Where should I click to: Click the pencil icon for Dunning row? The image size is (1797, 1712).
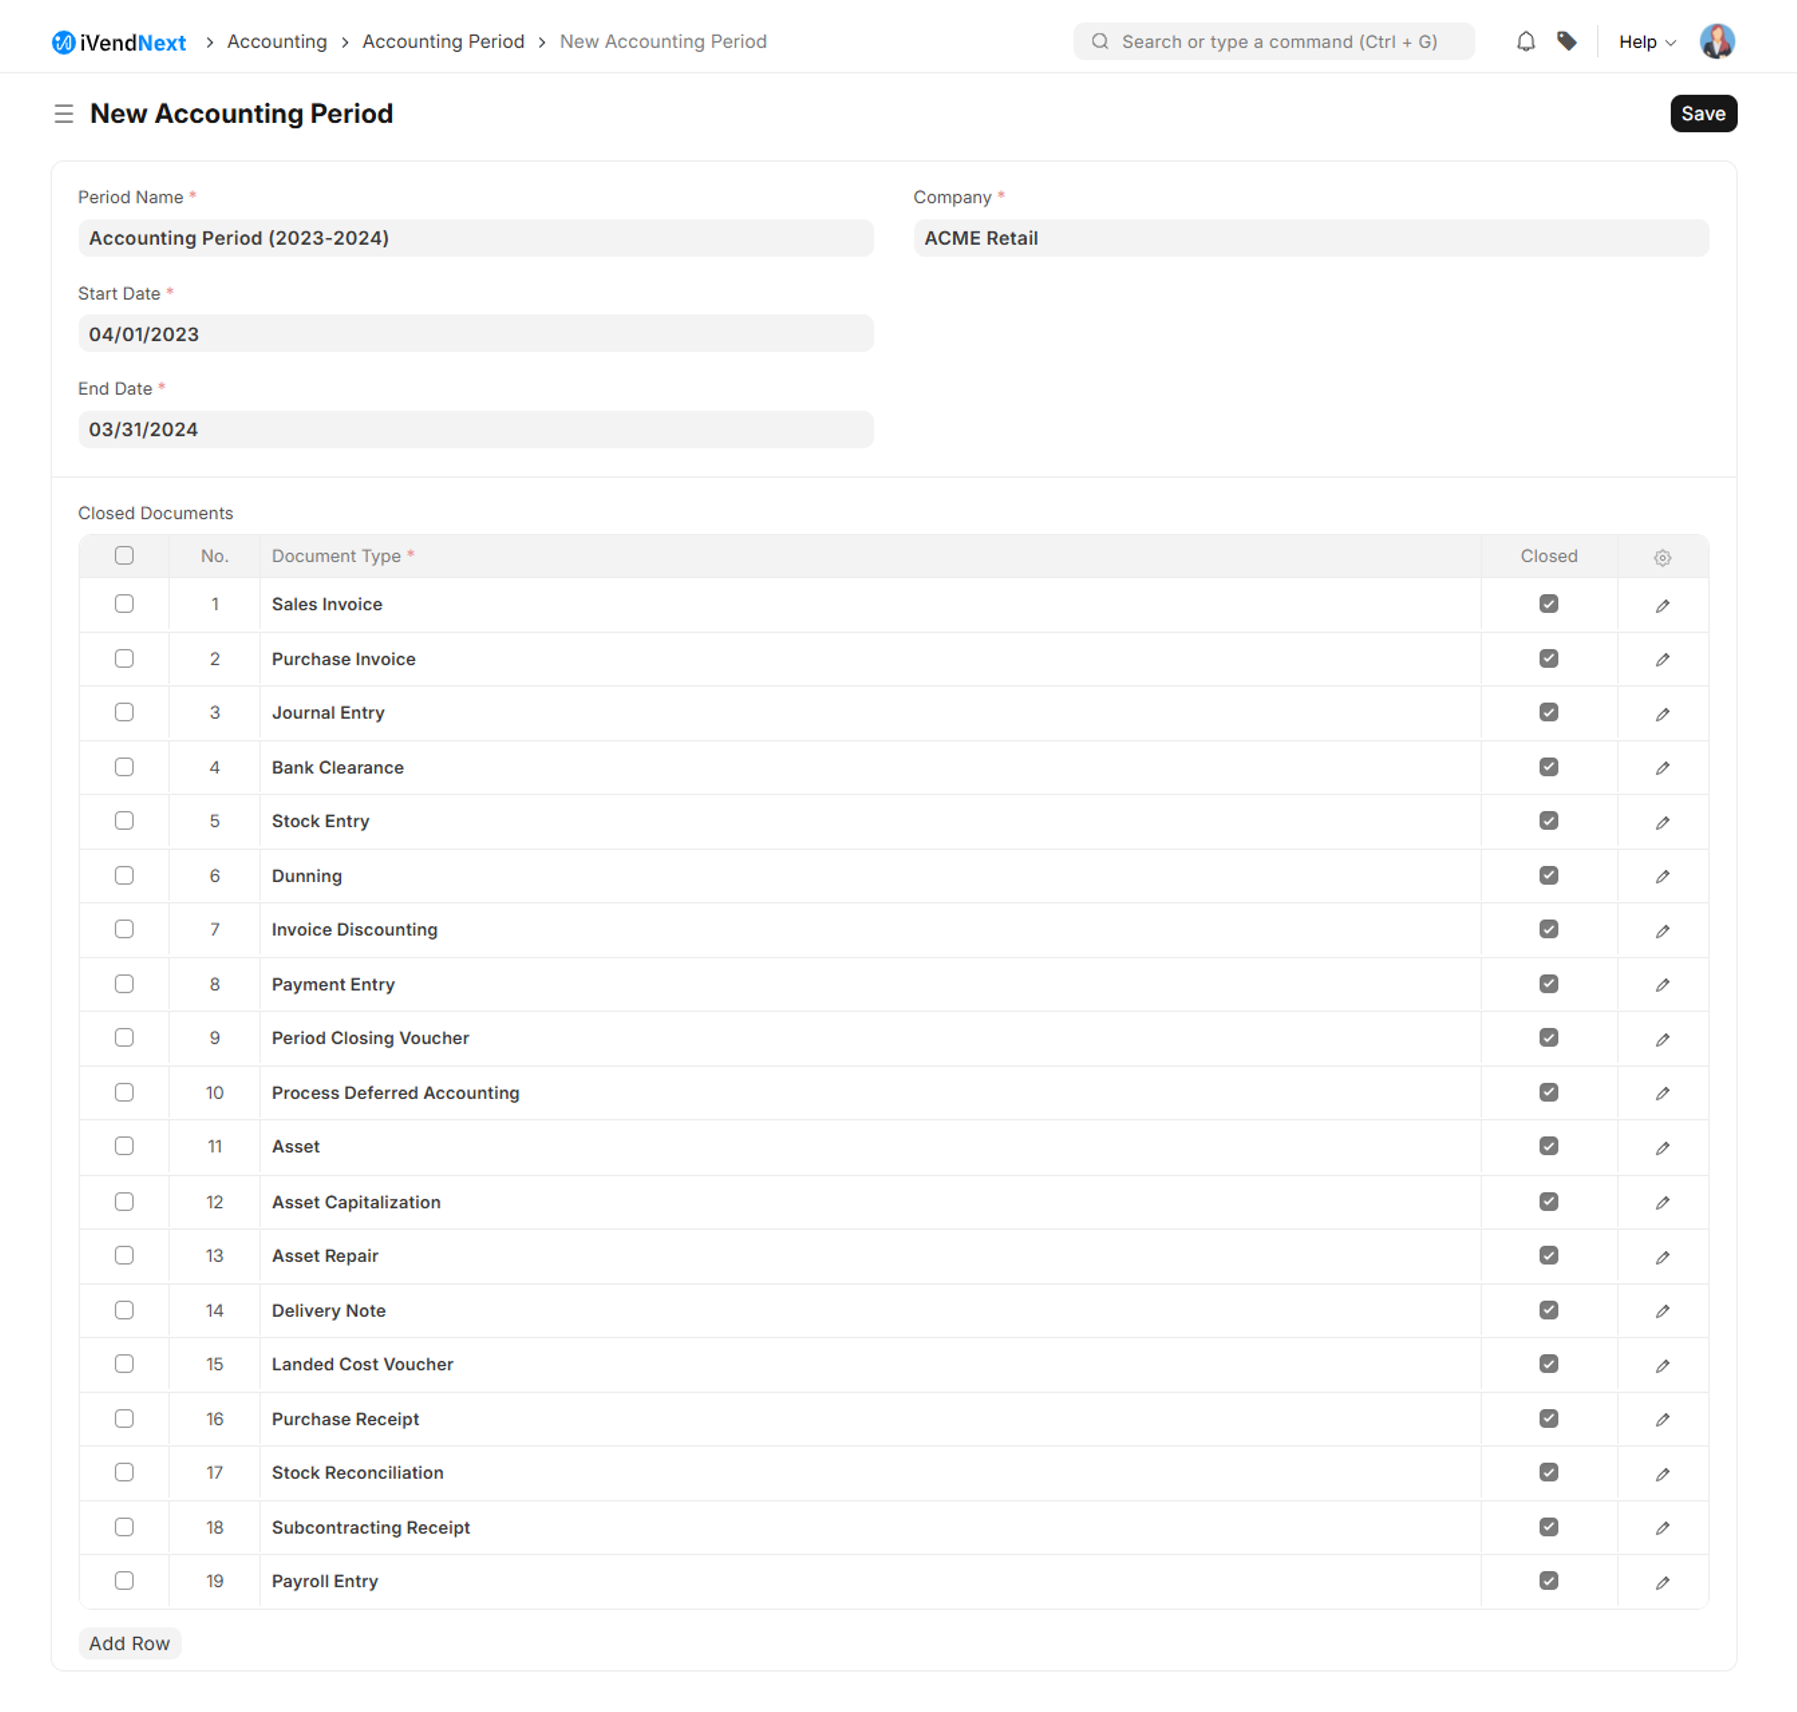coord(1662,876)
